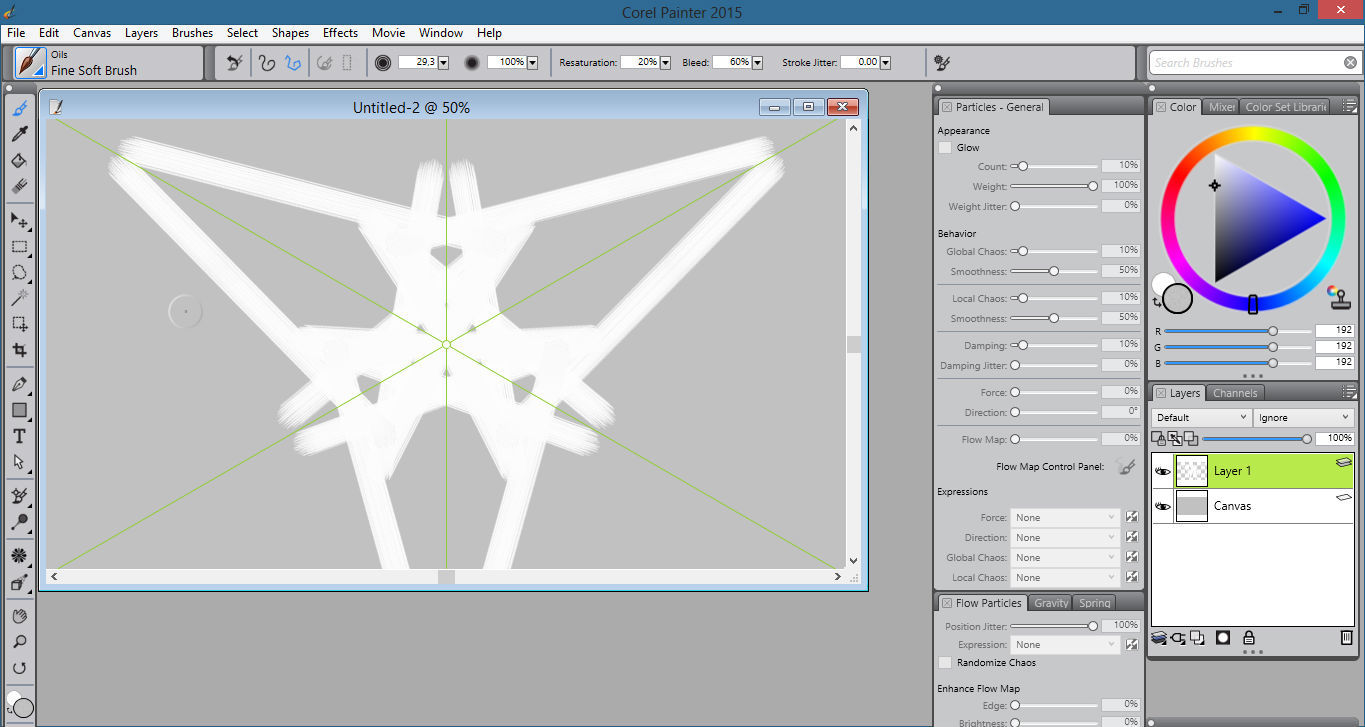This screenshot has width=1365, height=727.
Task: Click the Spring tab
Action: [x=1094, y=603]
